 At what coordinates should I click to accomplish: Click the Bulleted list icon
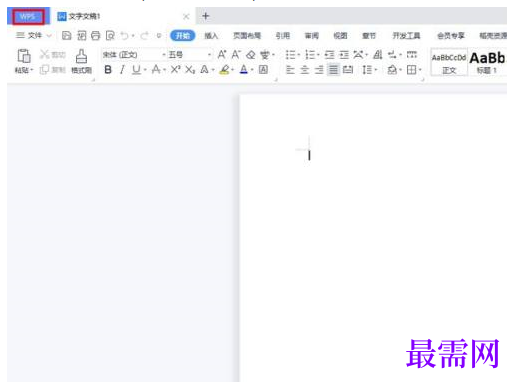point(290,54)
